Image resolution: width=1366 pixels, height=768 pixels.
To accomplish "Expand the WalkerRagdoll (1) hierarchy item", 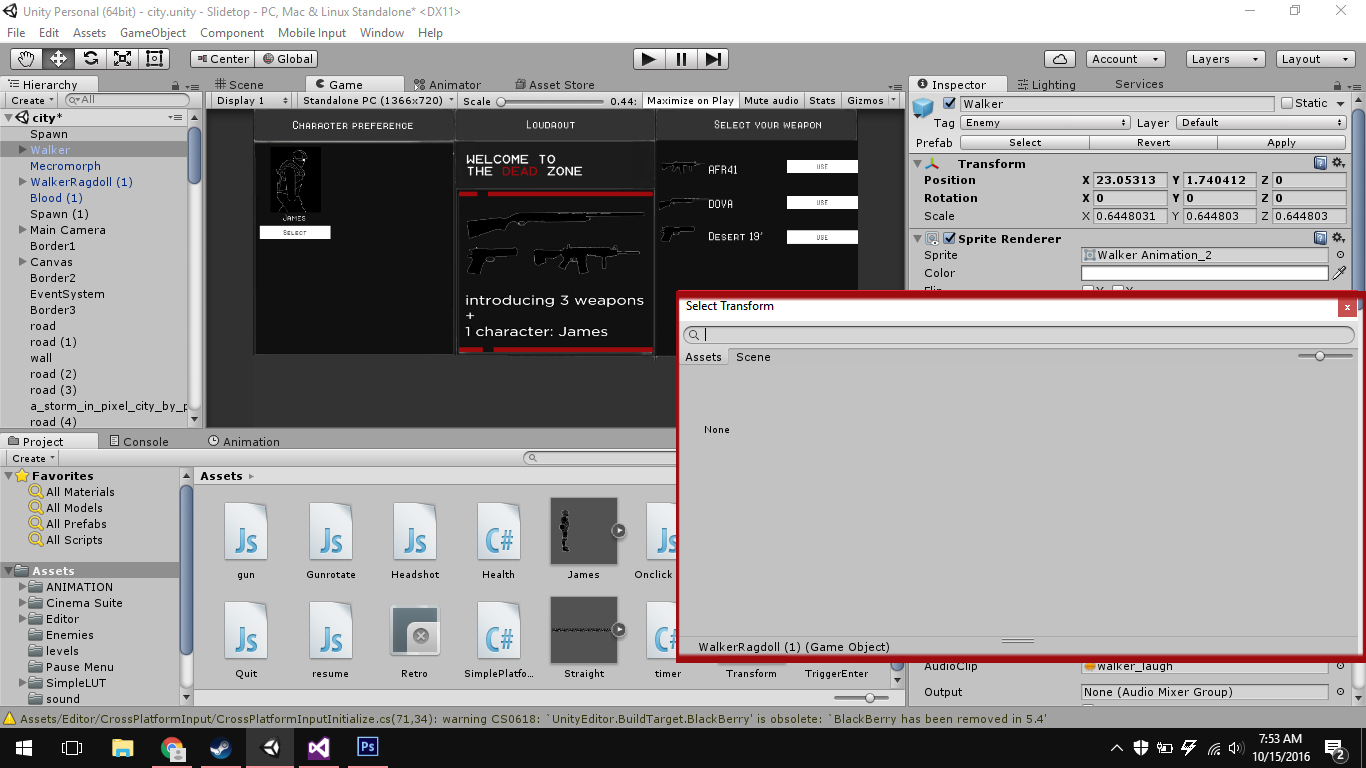I will (x=23, y=182).
